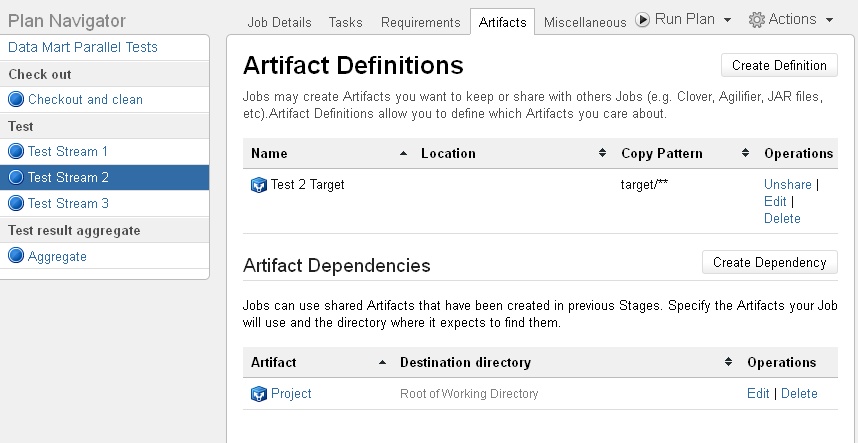The height and width of the screenshot is (443, 858).
Task: Click the Test Stream 1 status icon
Action: coord(16,151)
